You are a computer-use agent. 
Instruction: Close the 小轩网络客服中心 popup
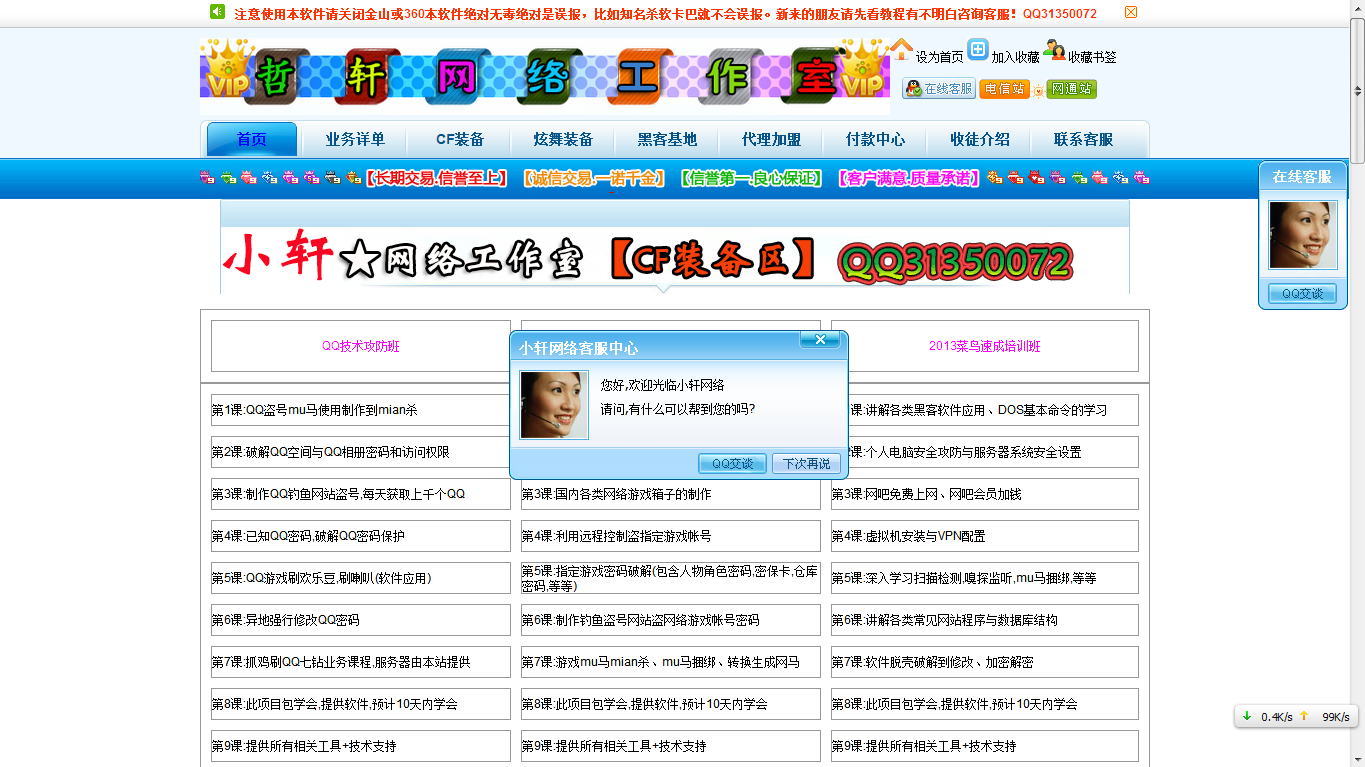pyautogui.click(x=822, y=341)
